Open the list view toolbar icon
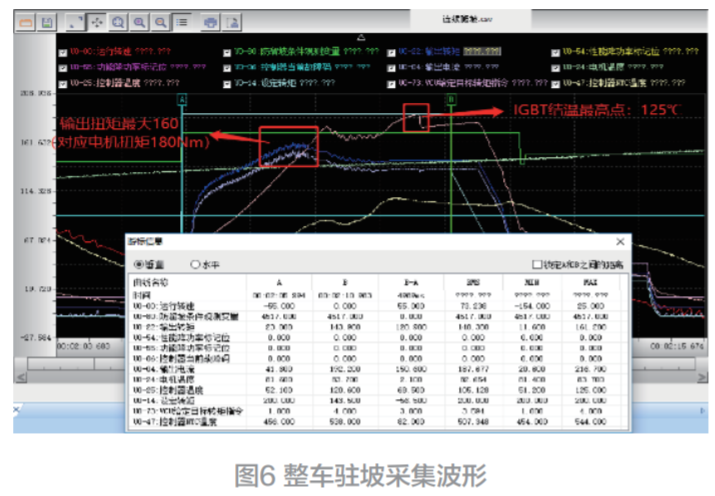715x496 pixels. tap(181, 21)
